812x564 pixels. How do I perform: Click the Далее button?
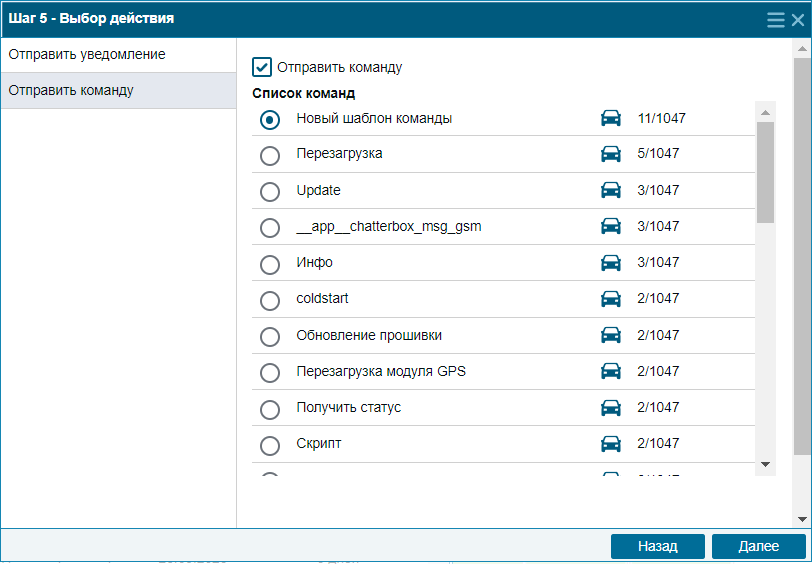click(x=759, y=546)
